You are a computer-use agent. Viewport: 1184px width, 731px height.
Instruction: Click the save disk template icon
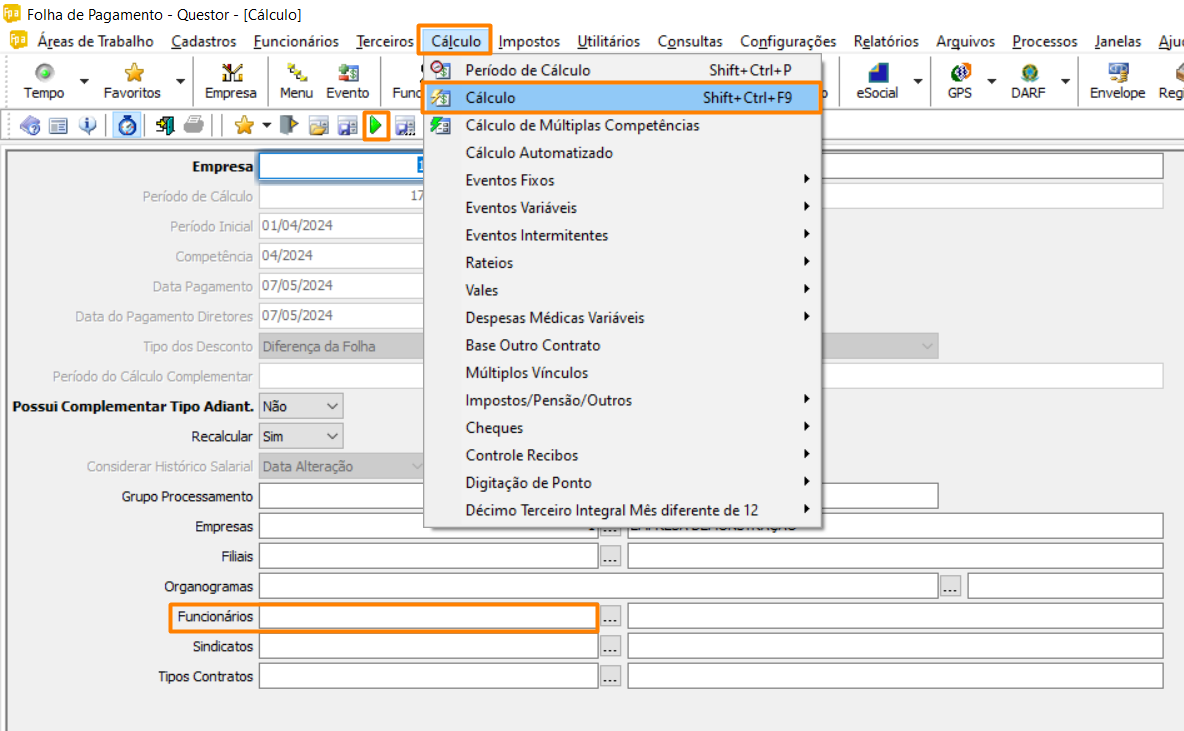pyautogui.click(x=347, y=125)
